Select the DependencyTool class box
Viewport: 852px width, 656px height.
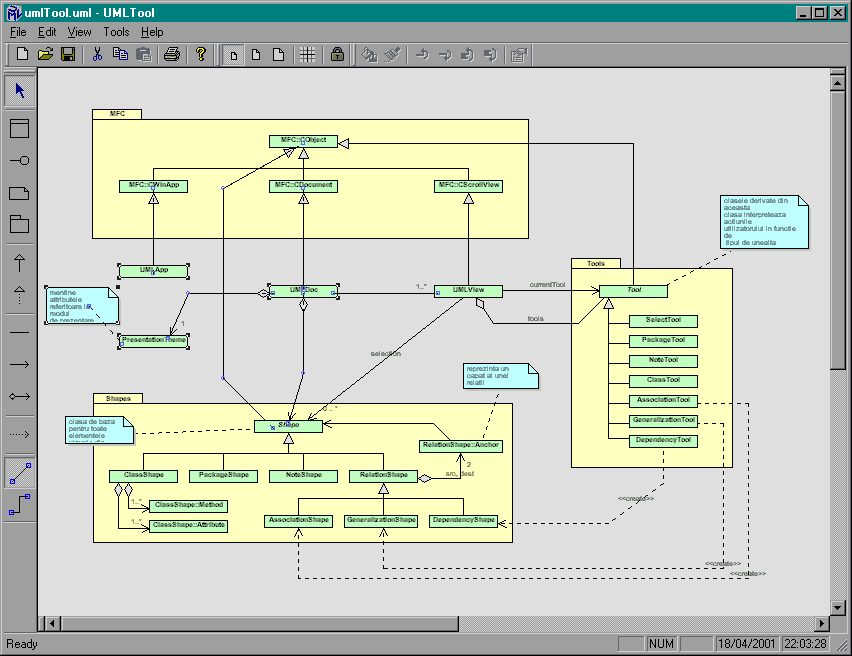click(663, 441)
